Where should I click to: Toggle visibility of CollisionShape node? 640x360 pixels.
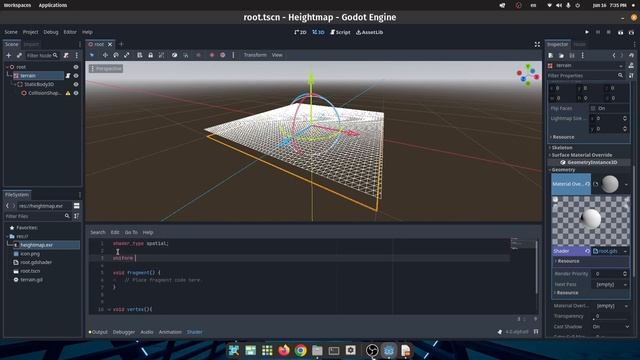coord(76,93)
